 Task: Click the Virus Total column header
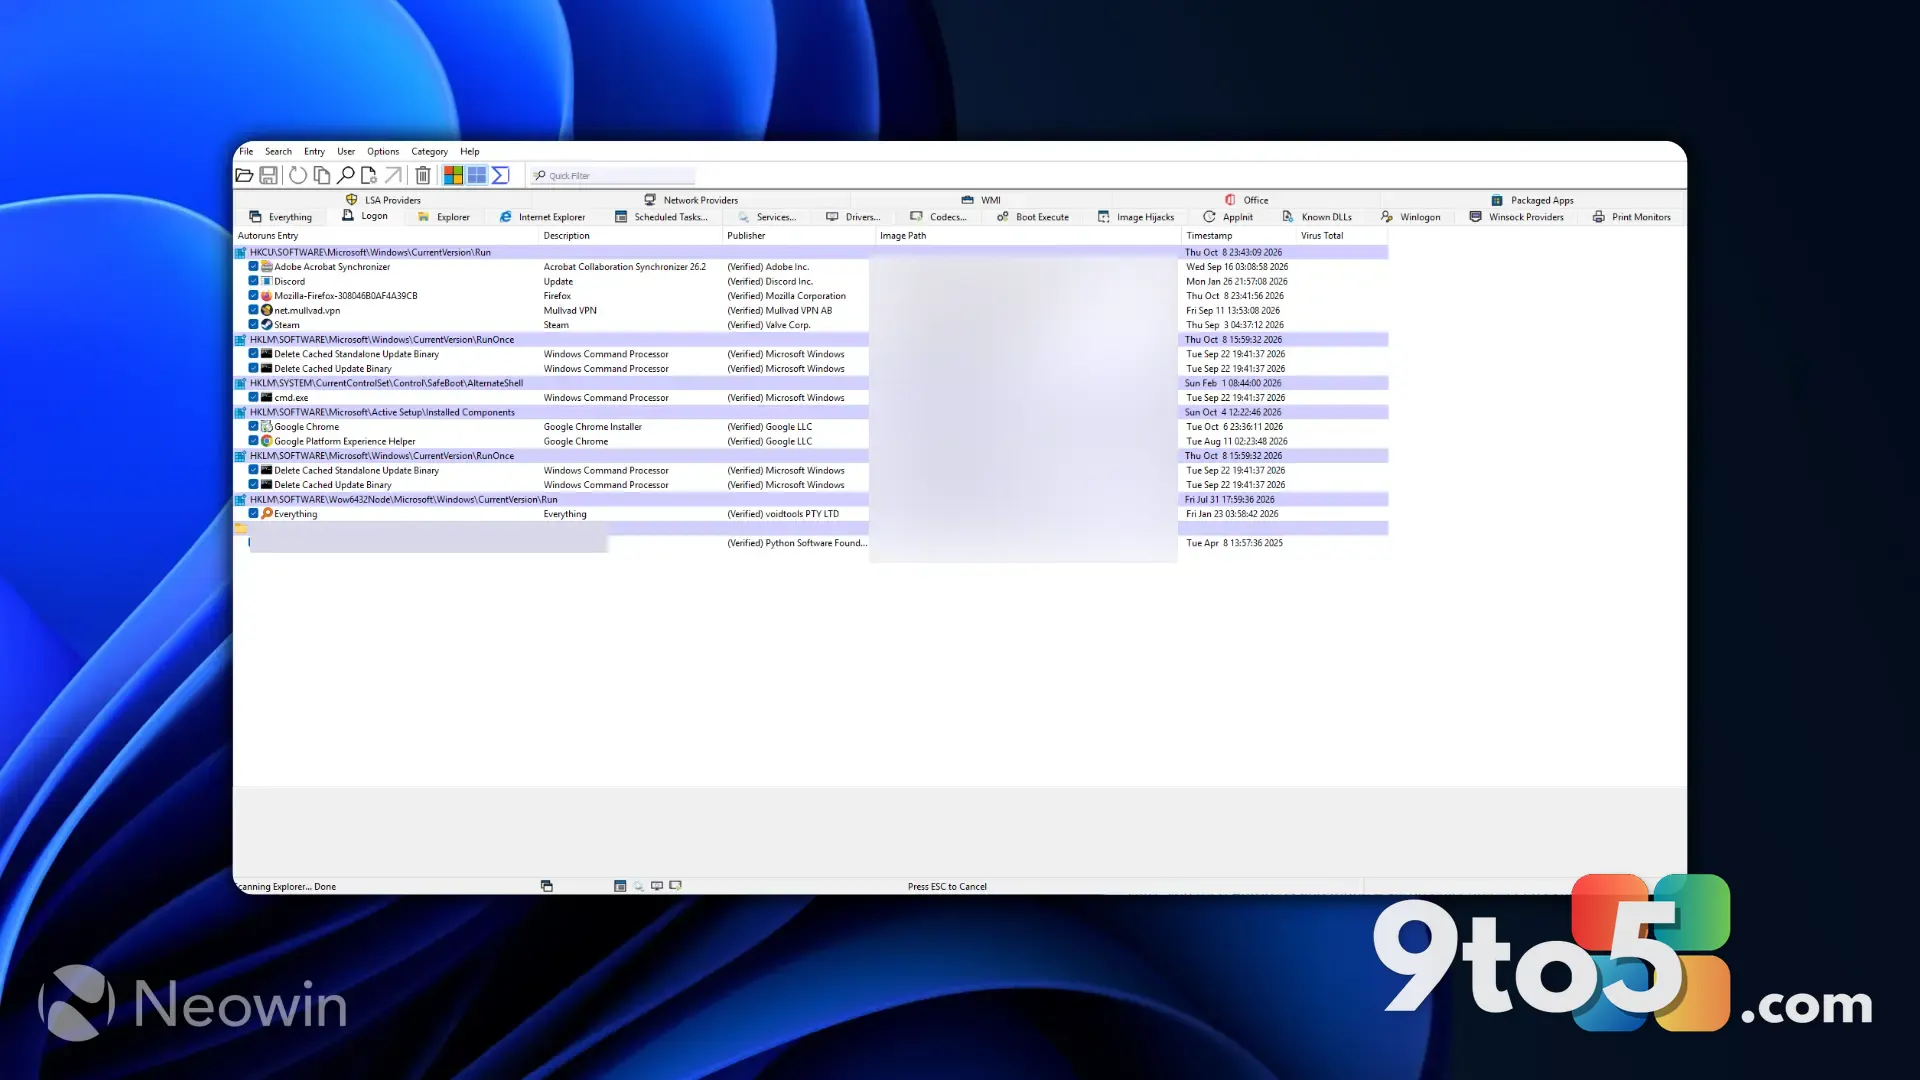click(1341, 236)
